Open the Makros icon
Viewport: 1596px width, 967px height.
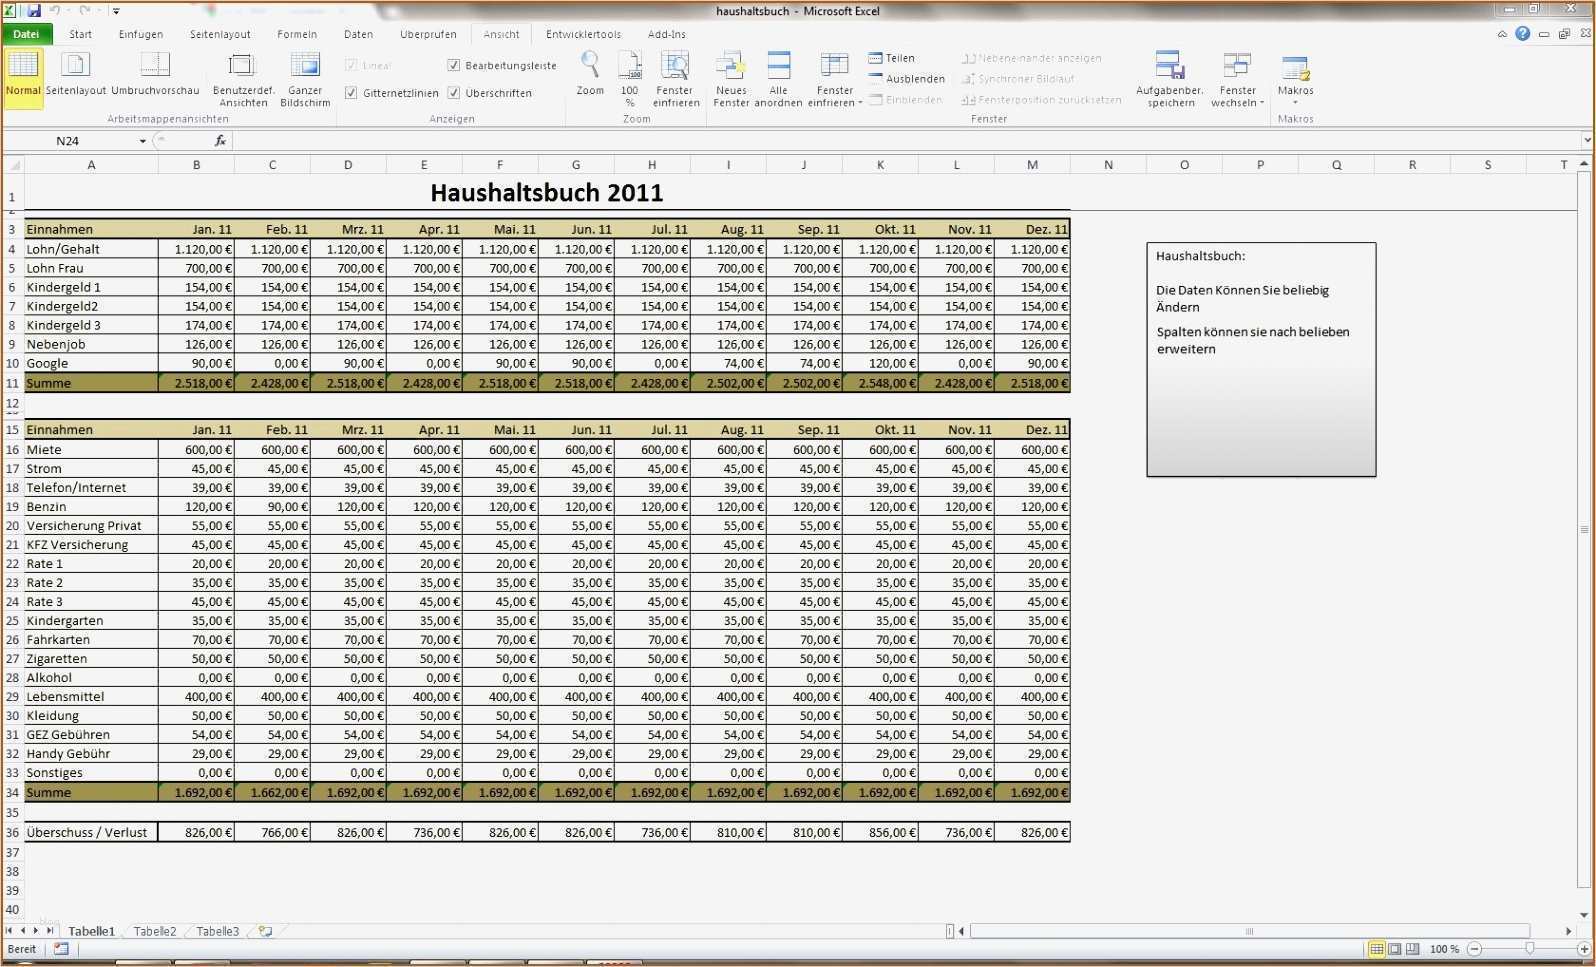pos(1295,69)
